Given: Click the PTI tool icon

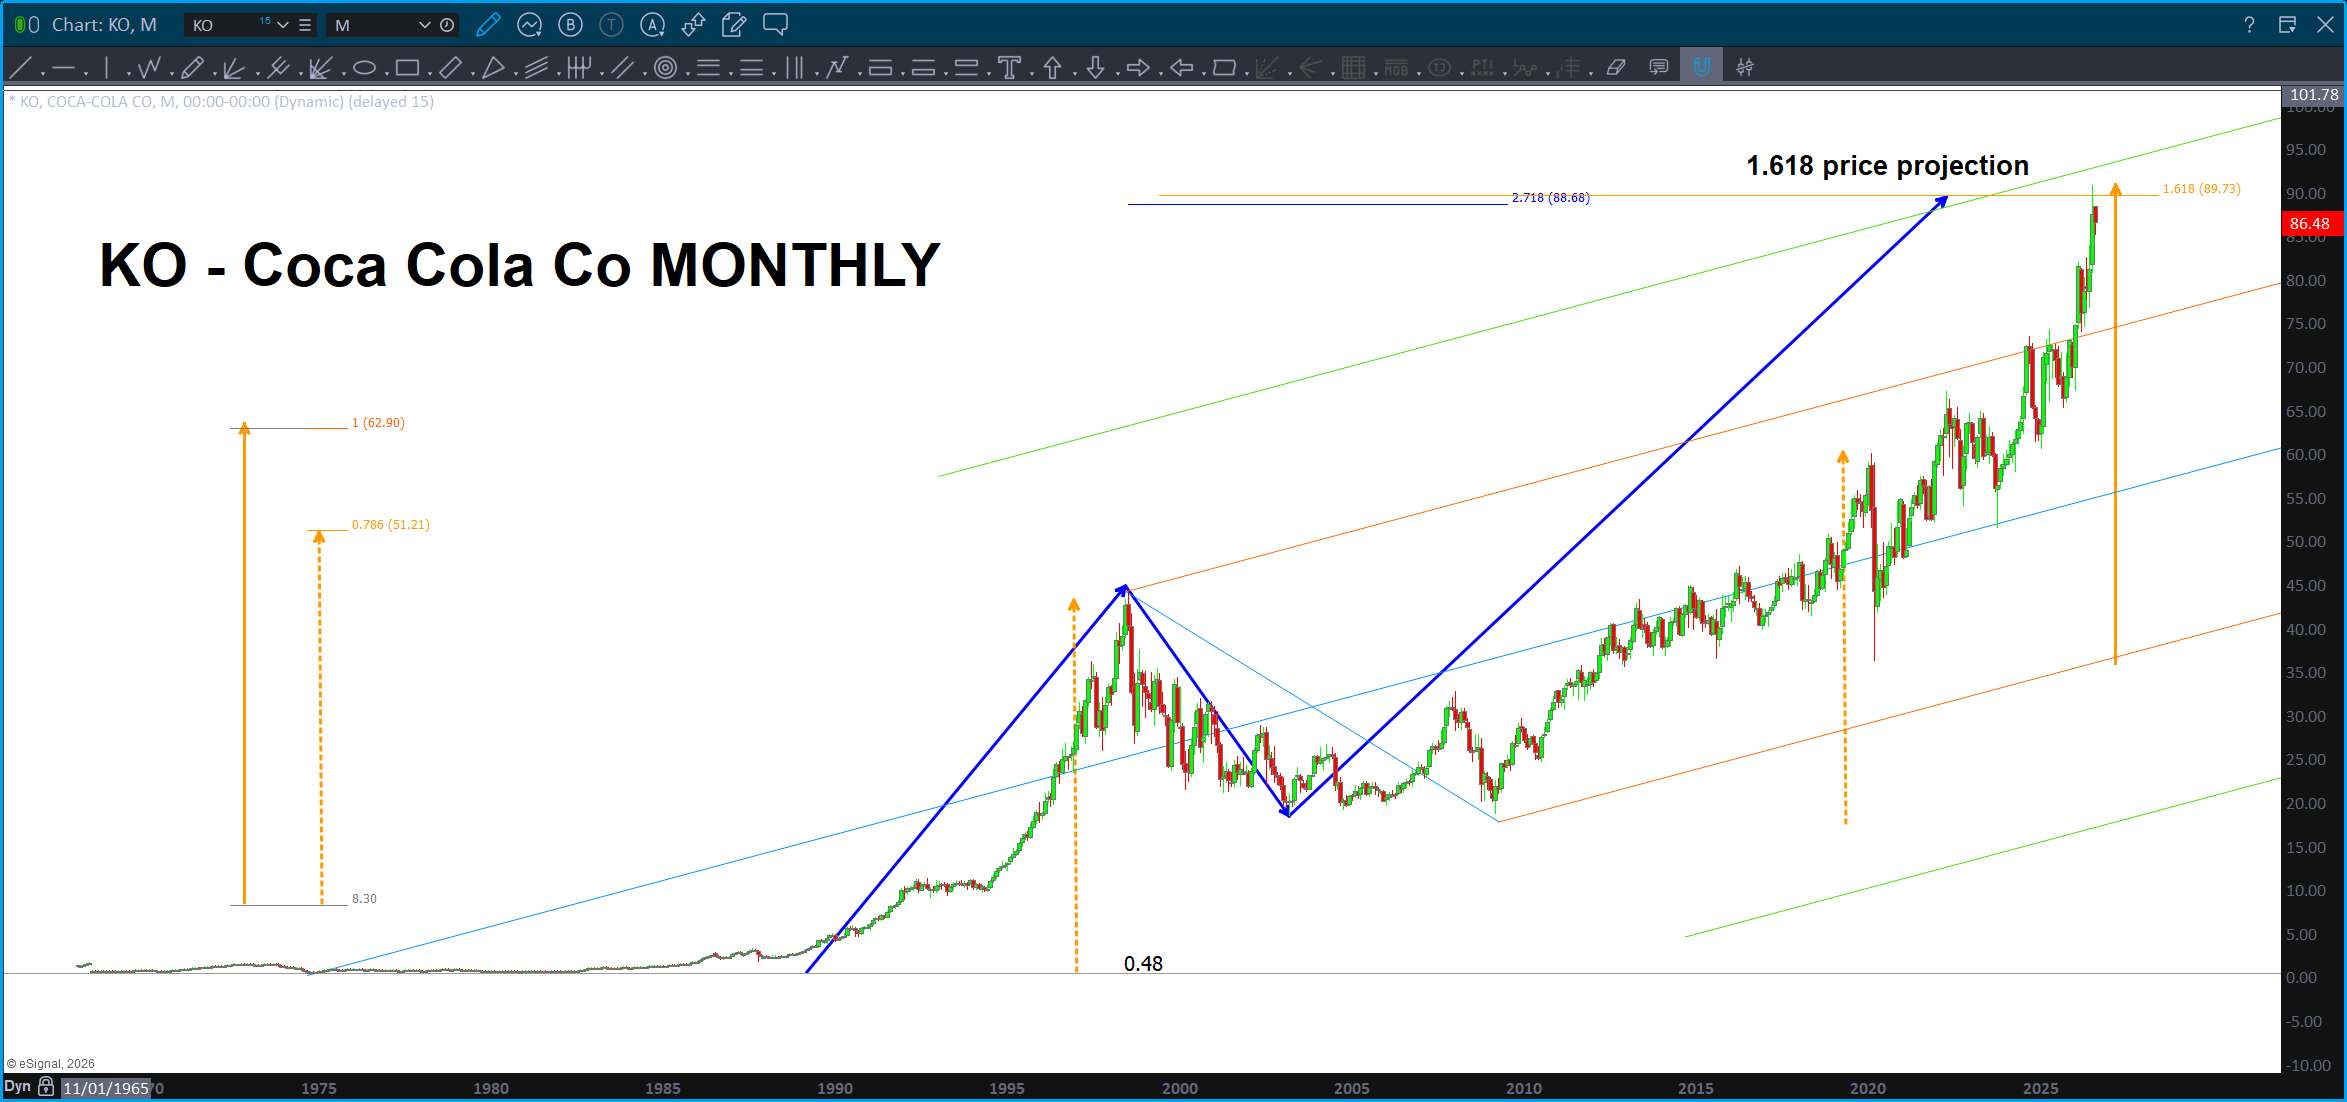Looking at the screenshot, I should tap(1482, 68).
